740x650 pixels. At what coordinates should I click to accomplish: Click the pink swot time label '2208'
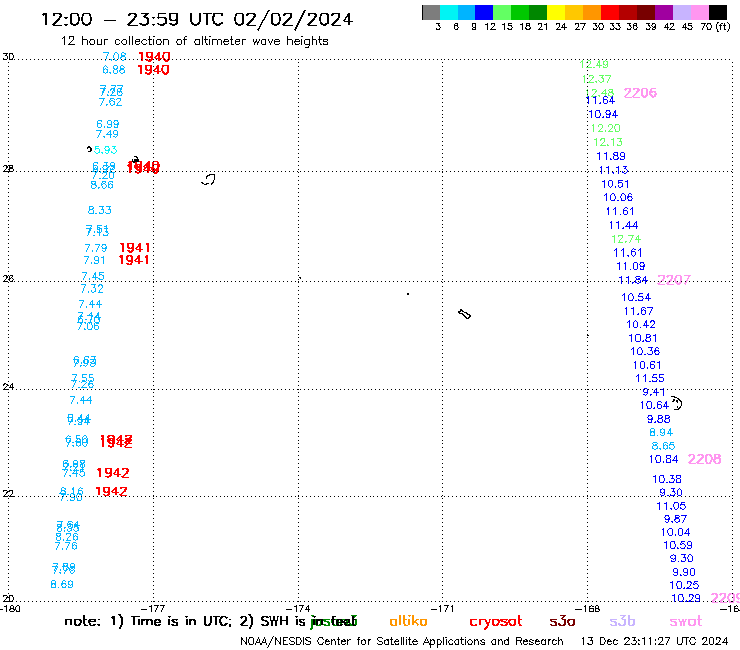(704, 459)
